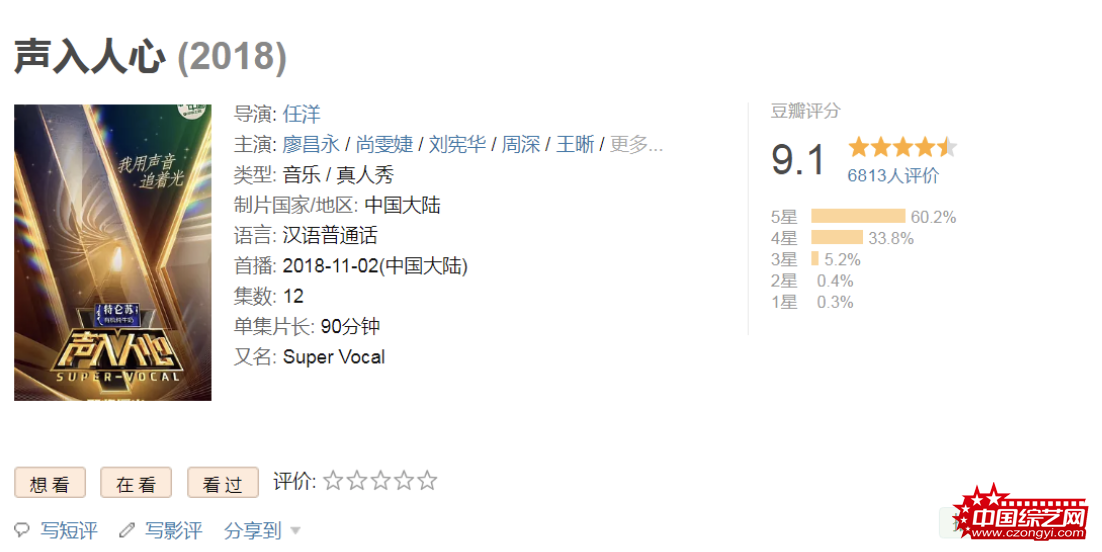Click the speech bubble icon beside 写短评
This screenshot has height=552, width=1102.
tap(22, 530)
